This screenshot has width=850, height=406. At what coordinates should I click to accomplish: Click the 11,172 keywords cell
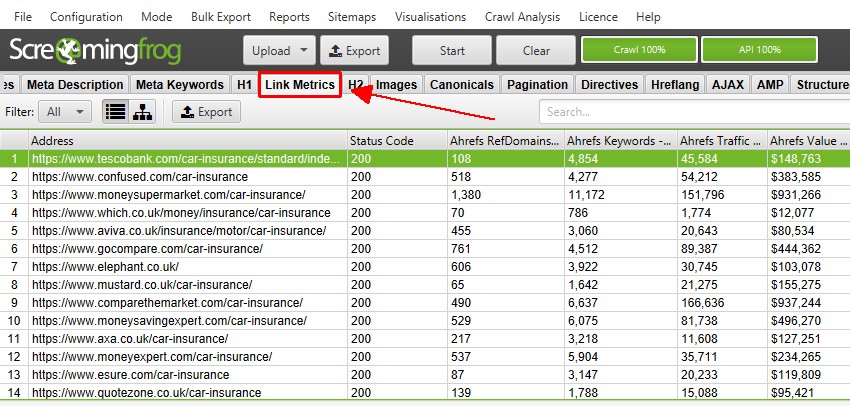point(621,195)
